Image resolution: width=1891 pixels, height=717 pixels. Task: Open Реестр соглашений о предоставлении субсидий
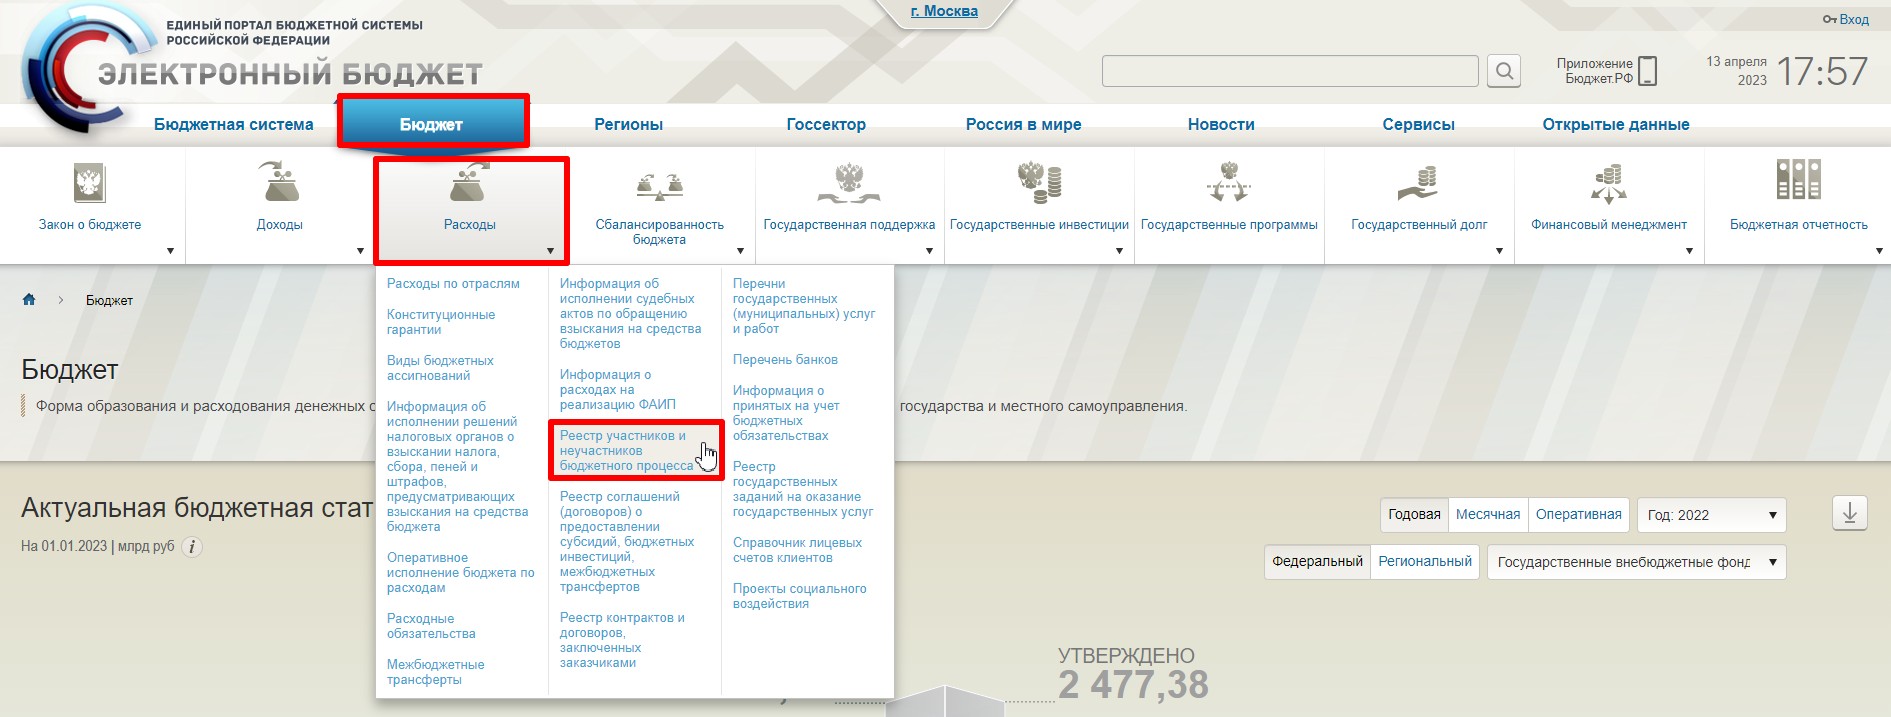(x=626, y=541)
